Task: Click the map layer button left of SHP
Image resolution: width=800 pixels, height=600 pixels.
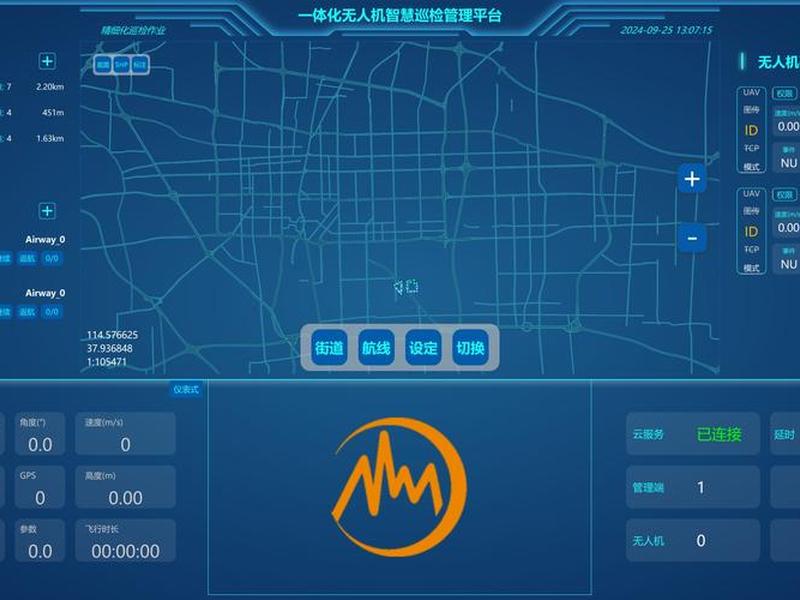Action: coord(103,65)
